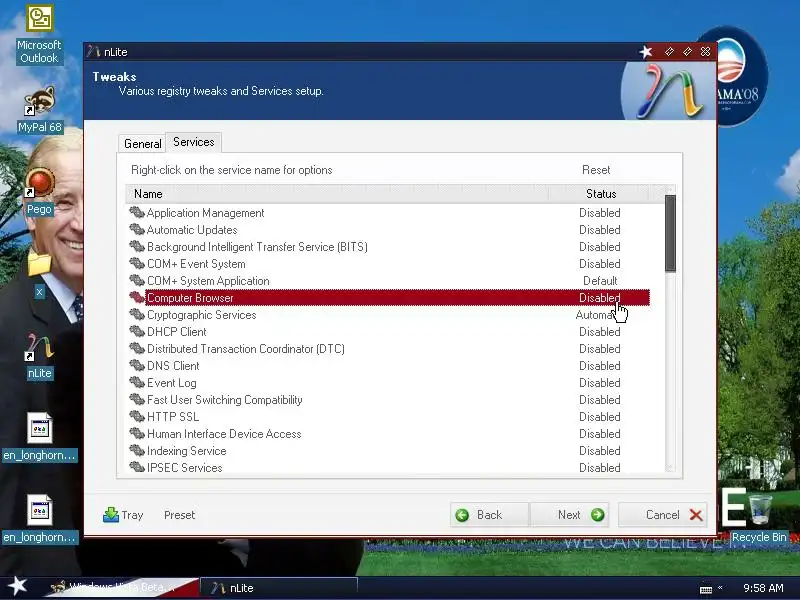
Task: Click the gear icon beside DNS Client
Action: tap(137, 365)
